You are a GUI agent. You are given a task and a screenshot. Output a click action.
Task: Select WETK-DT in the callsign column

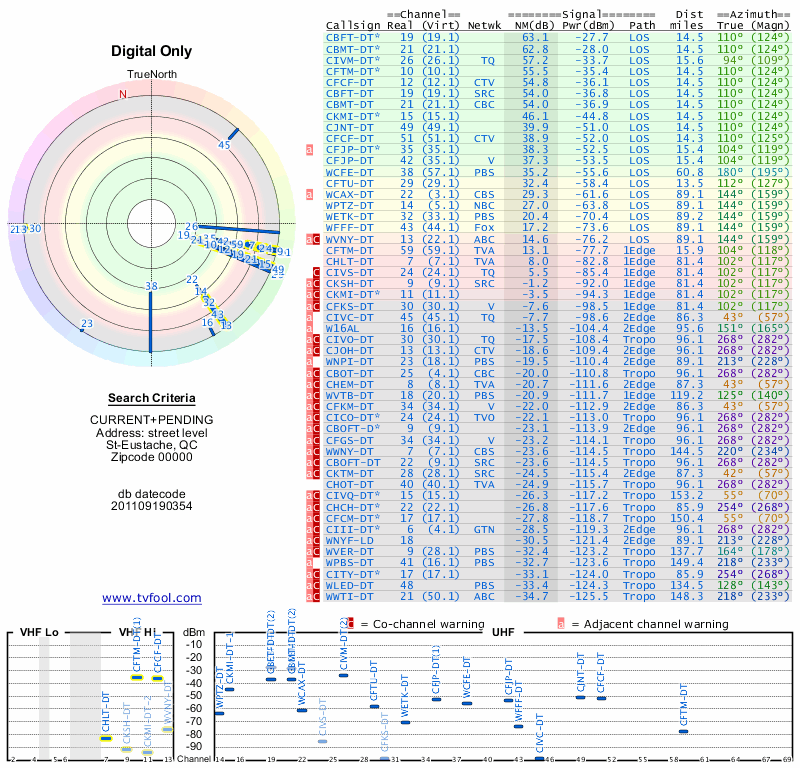(349, 217)
